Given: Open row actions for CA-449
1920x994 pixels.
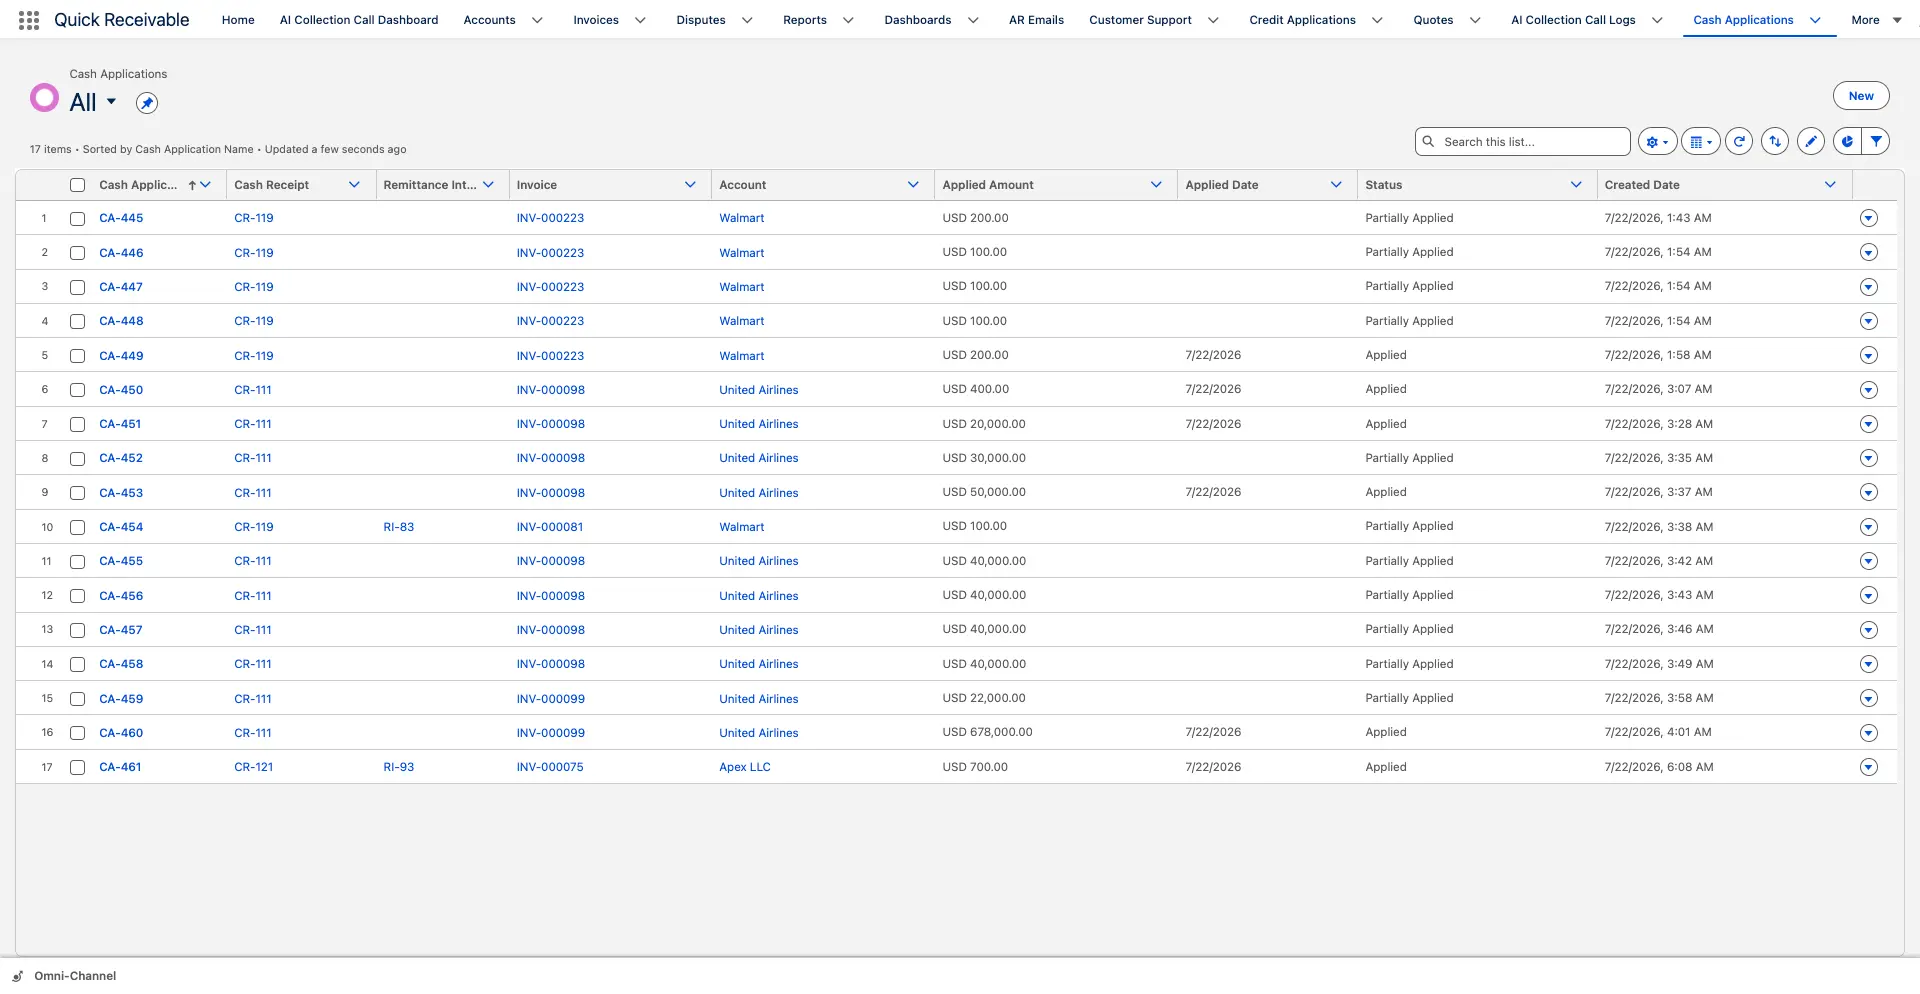Looking at the screenshot, I should [x=1868, y=356].
